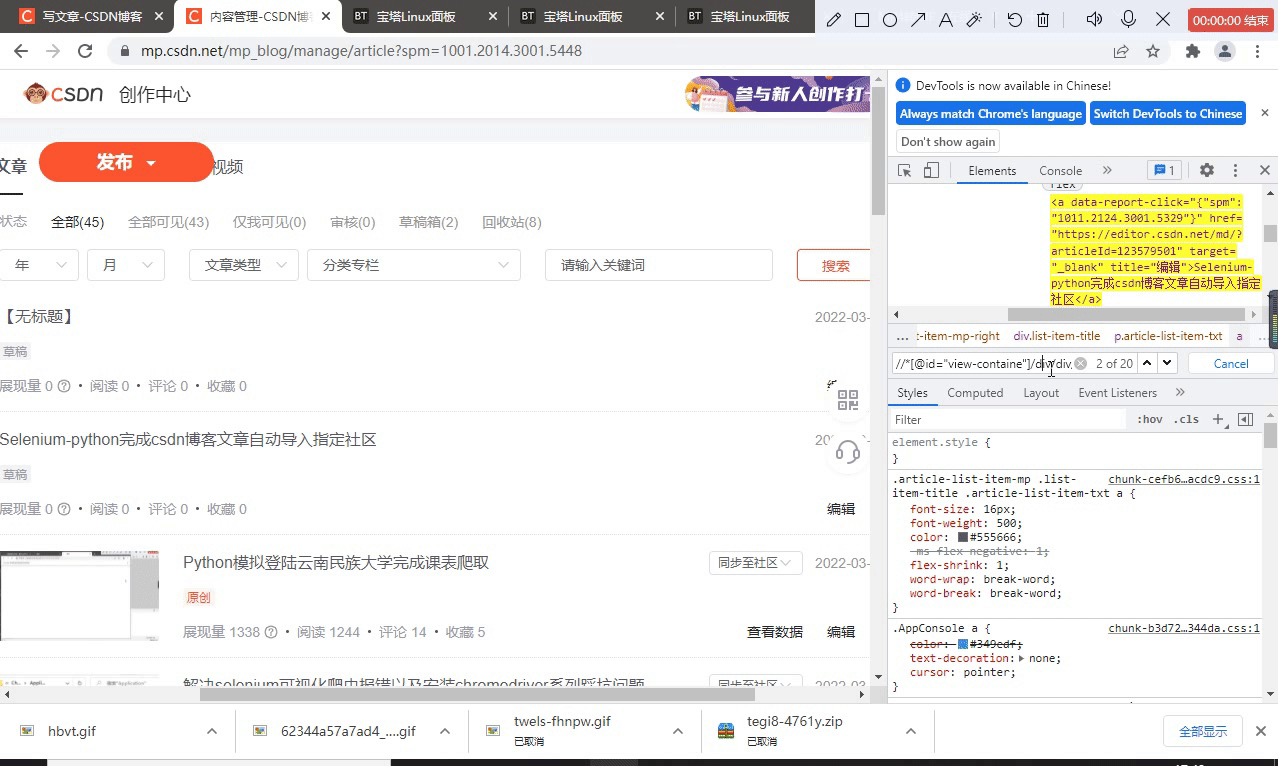Open 同步至社区 dropdown for Python模拟登陆 article

coord(756,563)
